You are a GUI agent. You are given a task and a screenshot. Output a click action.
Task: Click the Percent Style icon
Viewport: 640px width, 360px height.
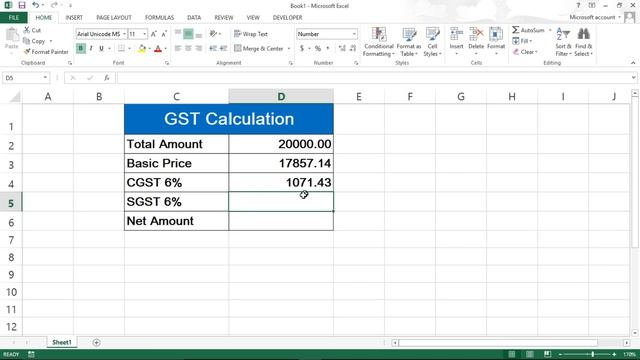pyautogui.click(x=318, y=49)
